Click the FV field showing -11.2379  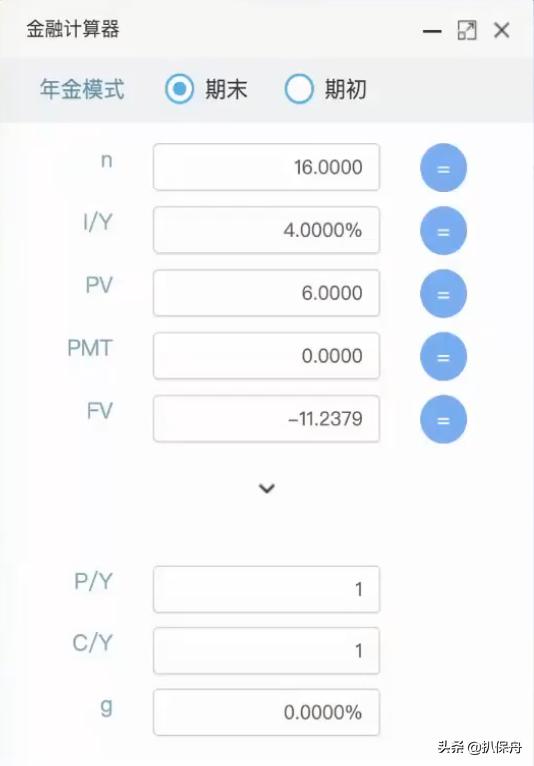tap(266, 419)
